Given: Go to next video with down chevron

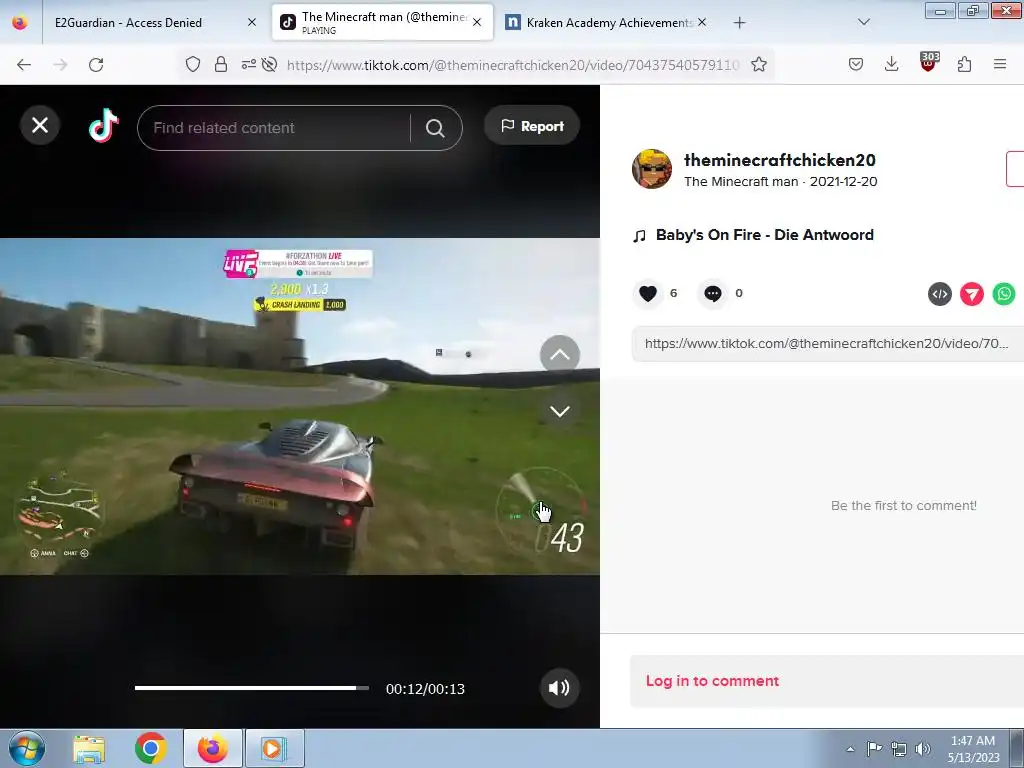Looking at the screenshot, I should click(x=560, y=411).
